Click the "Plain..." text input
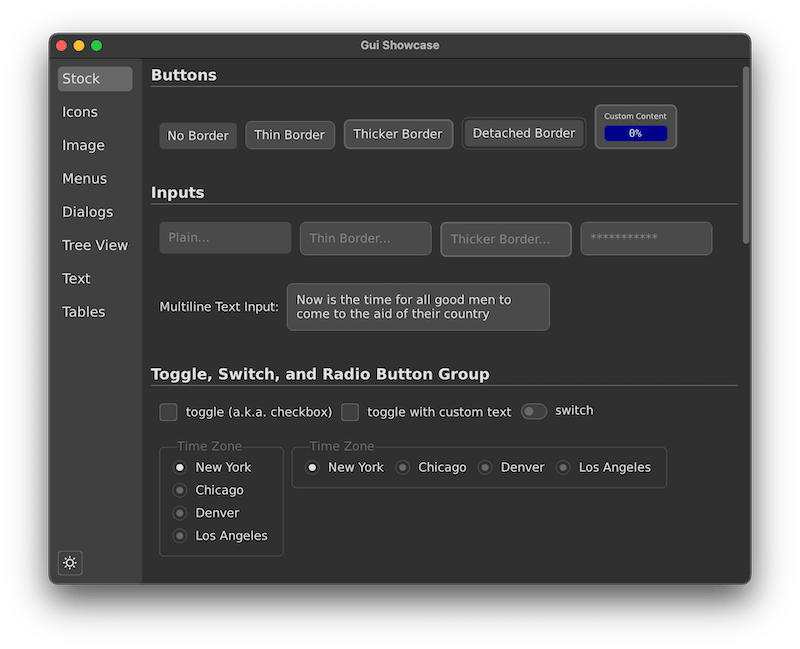The image size is (800, 649). pyautogui.click(x=224, y=239)
